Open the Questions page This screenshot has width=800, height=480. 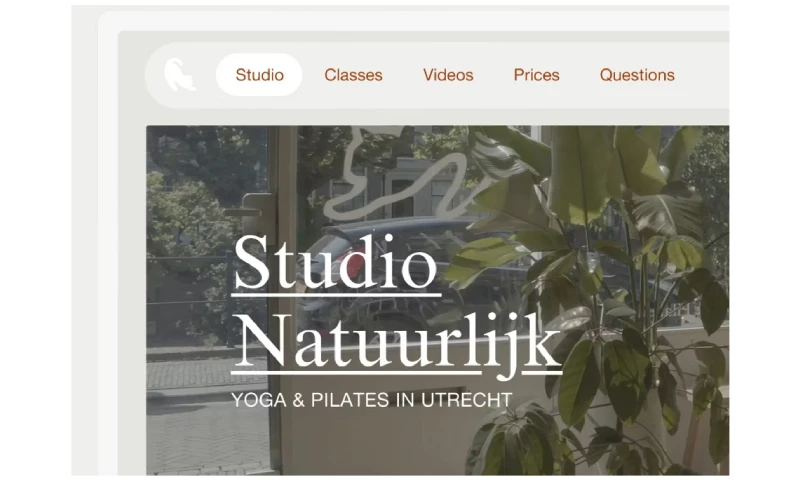pyautogui.click(x=637, y=75)
